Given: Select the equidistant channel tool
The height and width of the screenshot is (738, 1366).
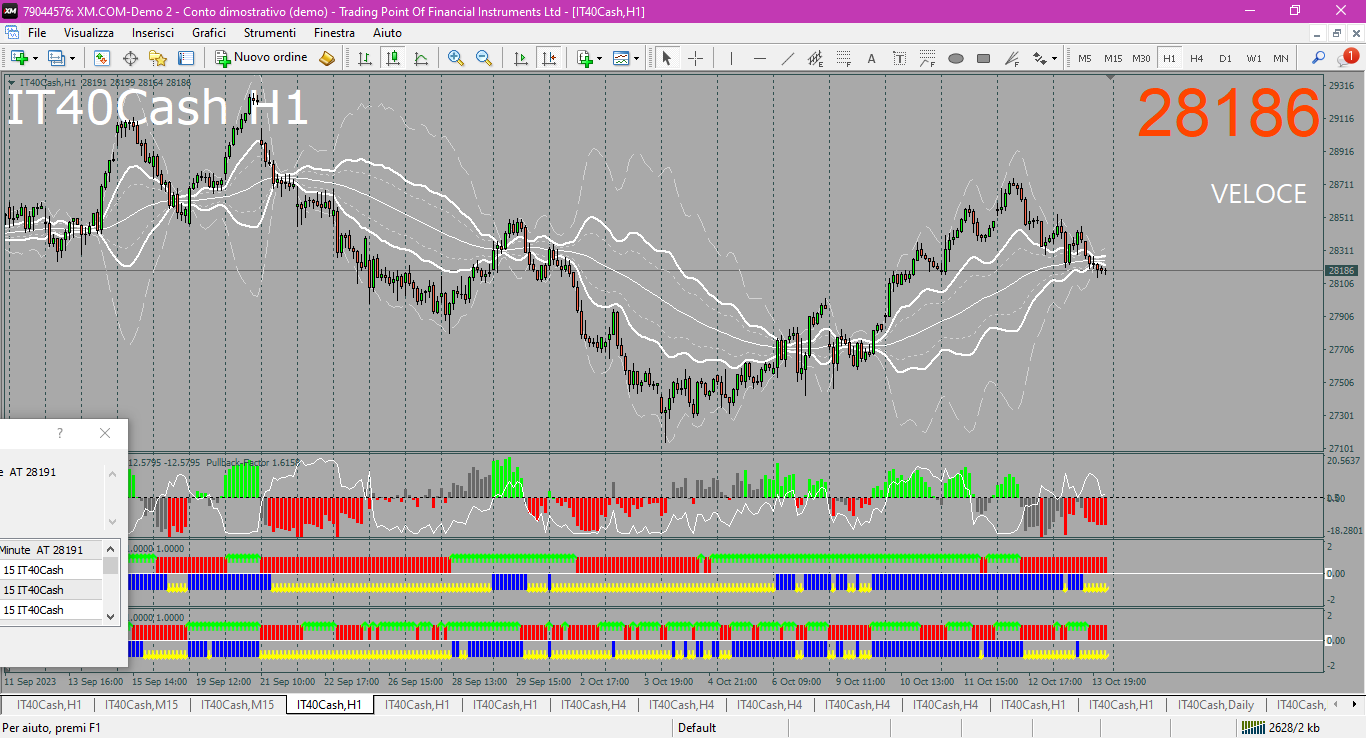Looking at the screenshot, I should (815, 58).
